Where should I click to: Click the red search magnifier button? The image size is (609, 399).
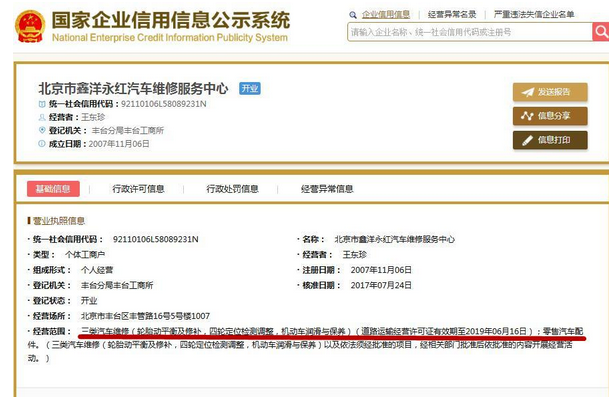pyautogui.click(x=600, y=31)
